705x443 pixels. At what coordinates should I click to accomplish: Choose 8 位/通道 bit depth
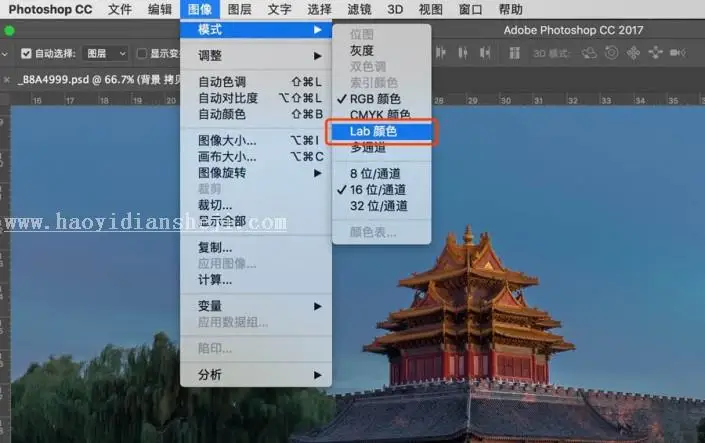click(x=381, y=174)
